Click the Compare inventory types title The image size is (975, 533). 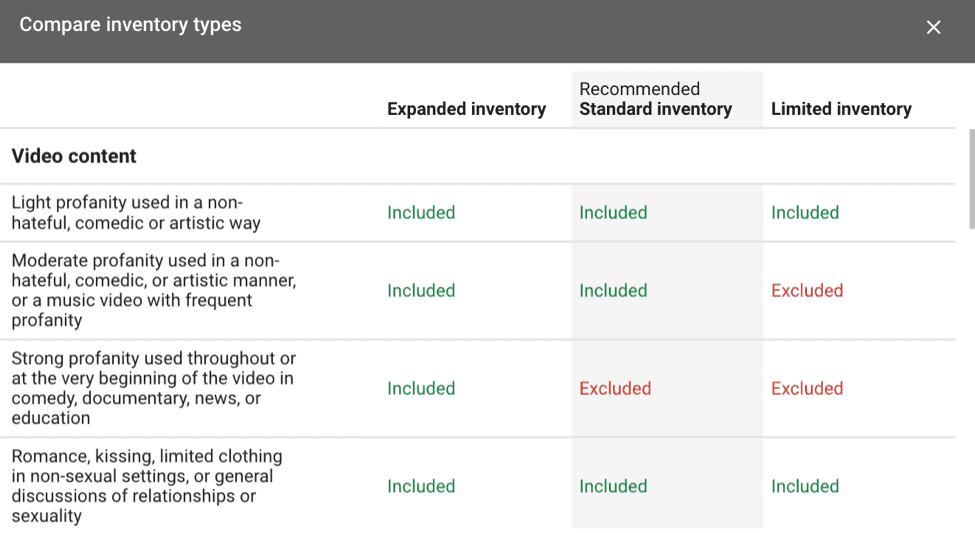130,25
